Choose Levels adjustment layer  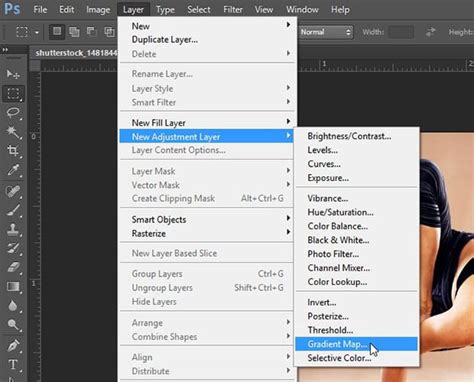coord(356,150)
